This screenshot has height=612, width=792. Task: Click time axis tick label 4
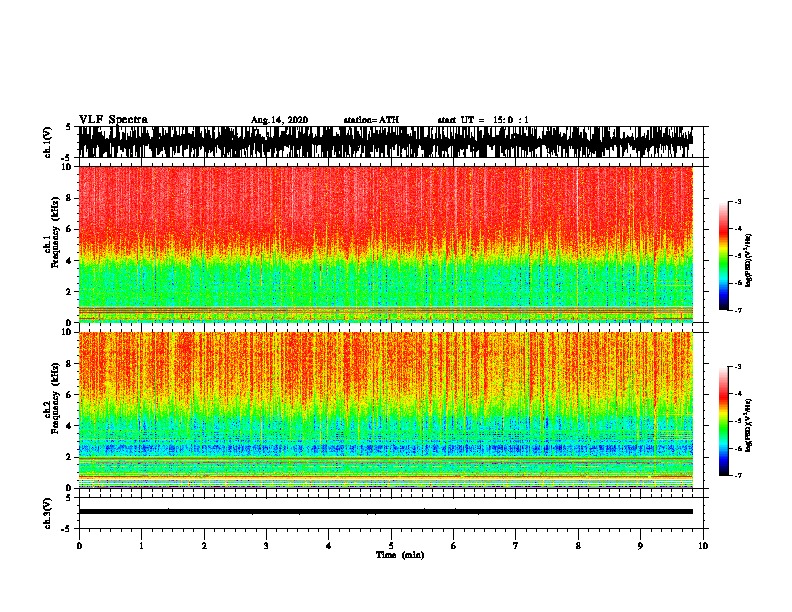(329, 546)
